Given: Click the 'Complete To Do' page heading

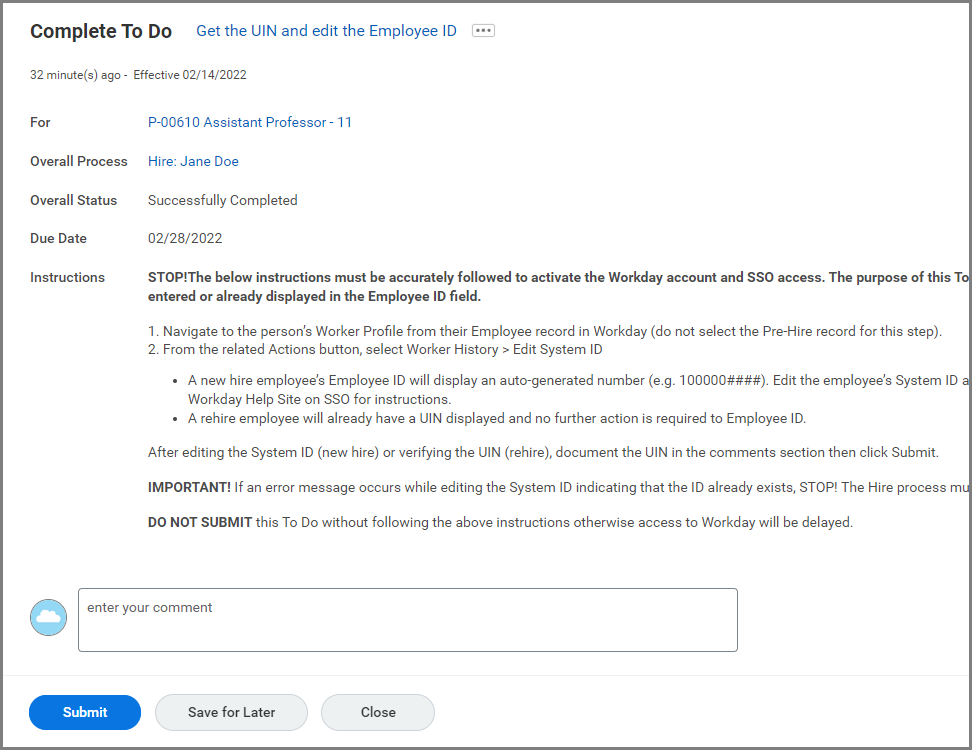Looking at the screenshot, I should (x=101, y=31).
